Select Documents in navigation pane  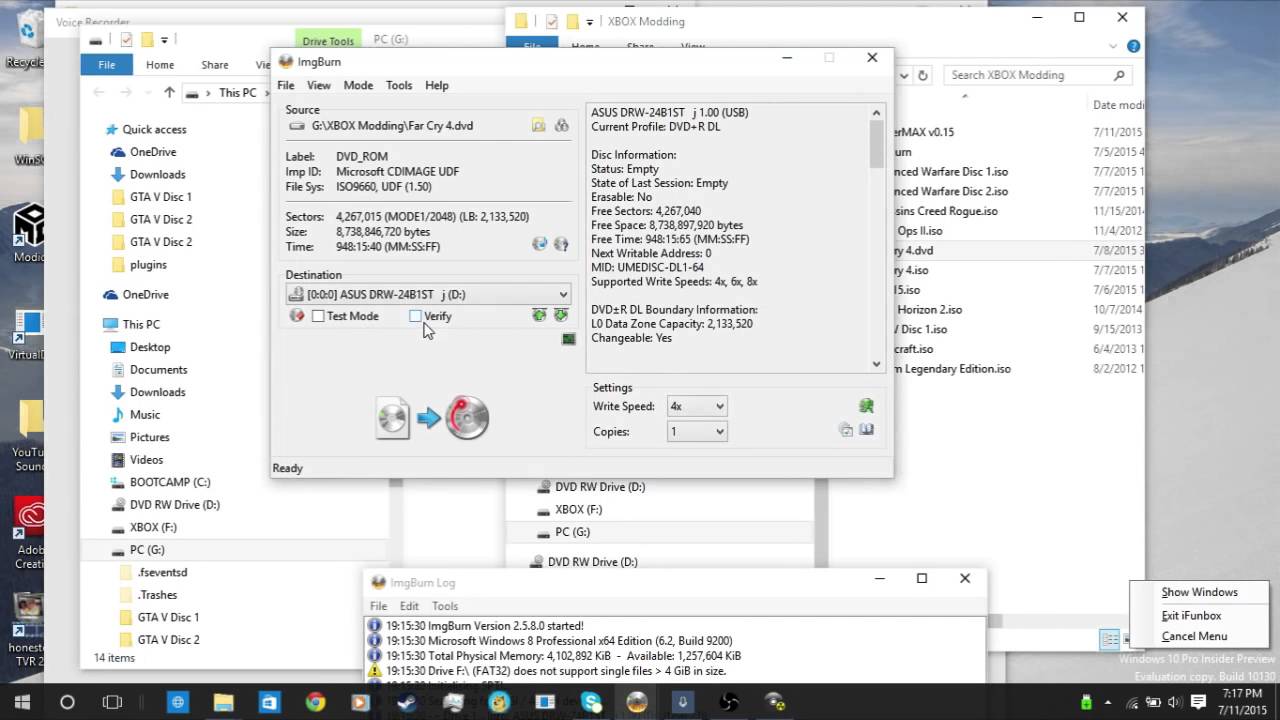point(158,370)
